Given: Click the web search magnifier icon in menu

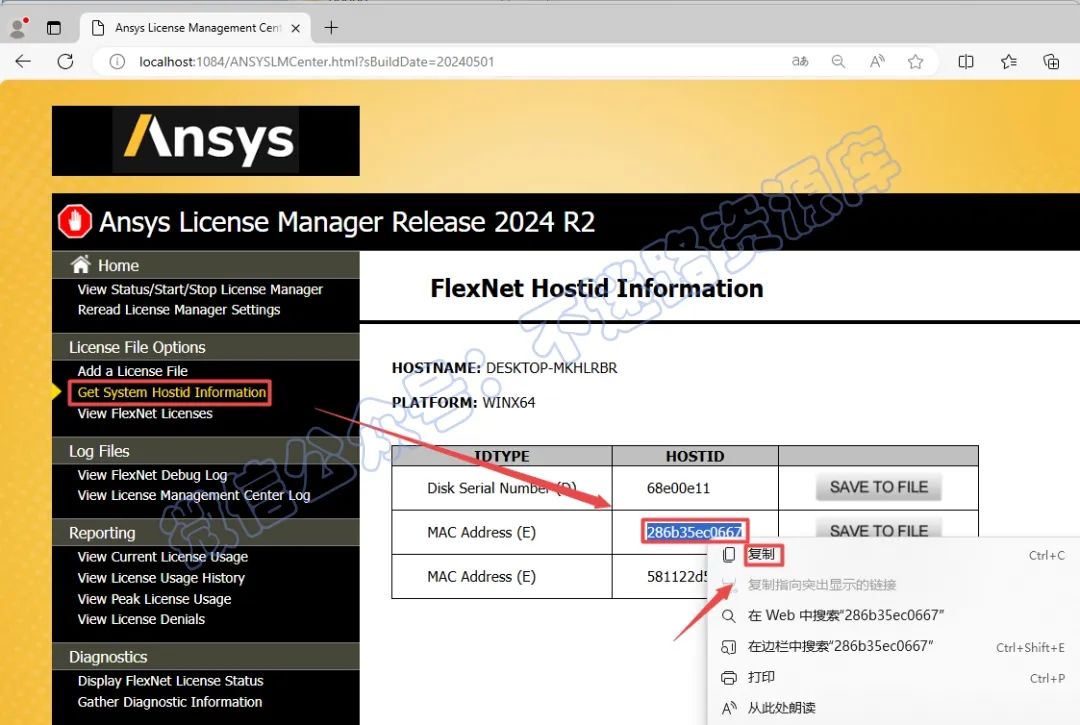Looking at the screenshot, I should 729,616.
